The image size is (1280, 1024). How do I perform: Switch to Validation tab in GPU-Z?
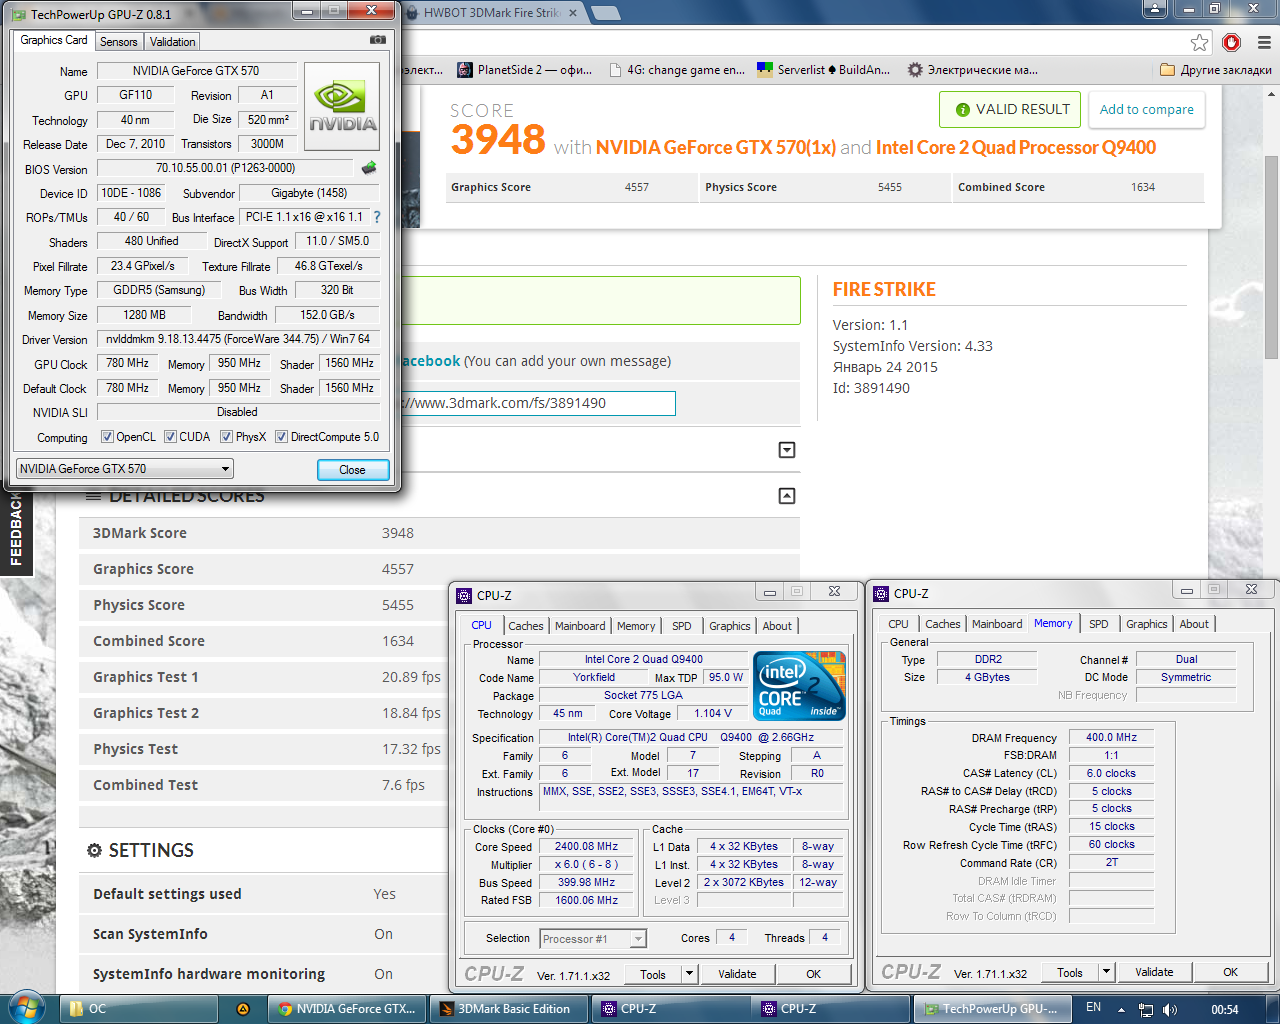[173, 42]
